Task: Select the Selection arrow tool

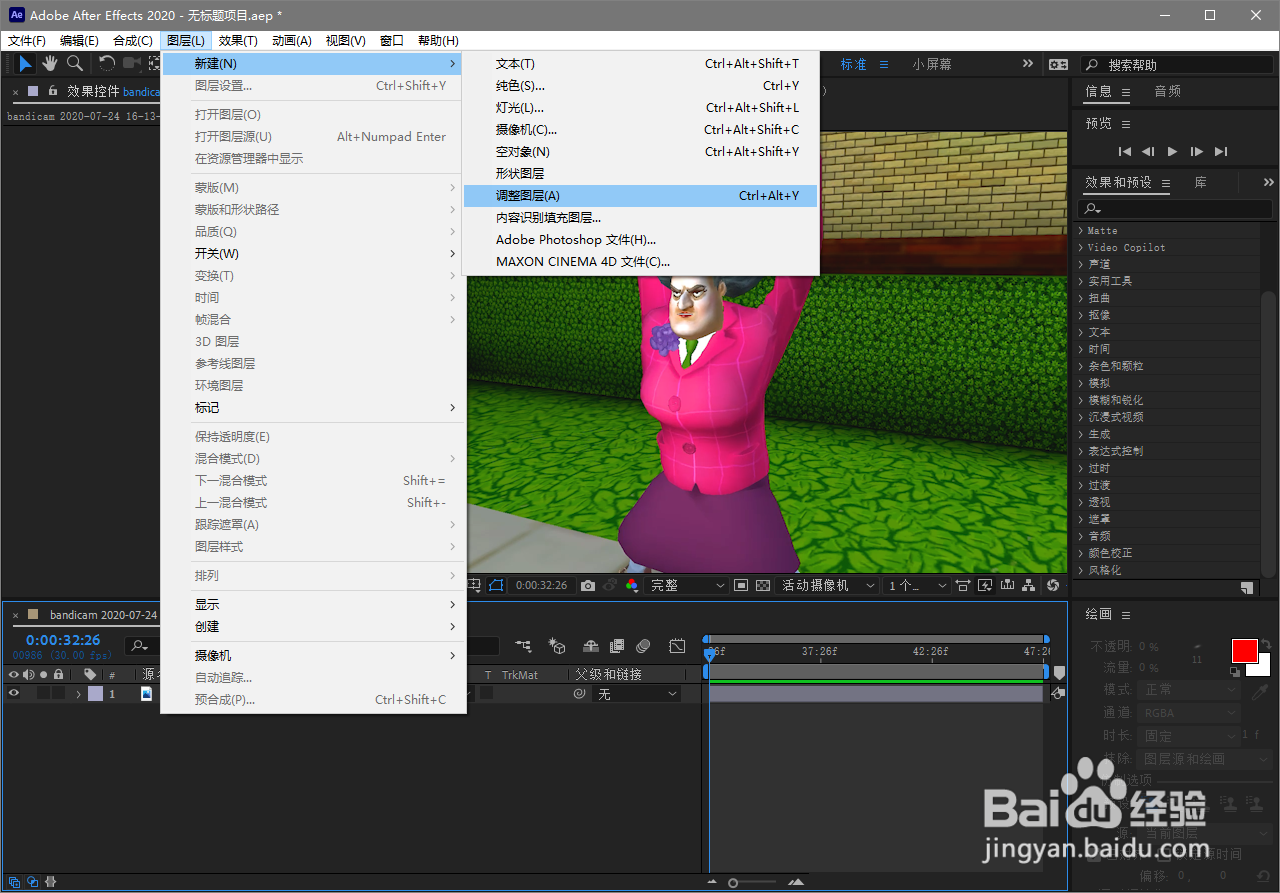Action: coord(26,64)
